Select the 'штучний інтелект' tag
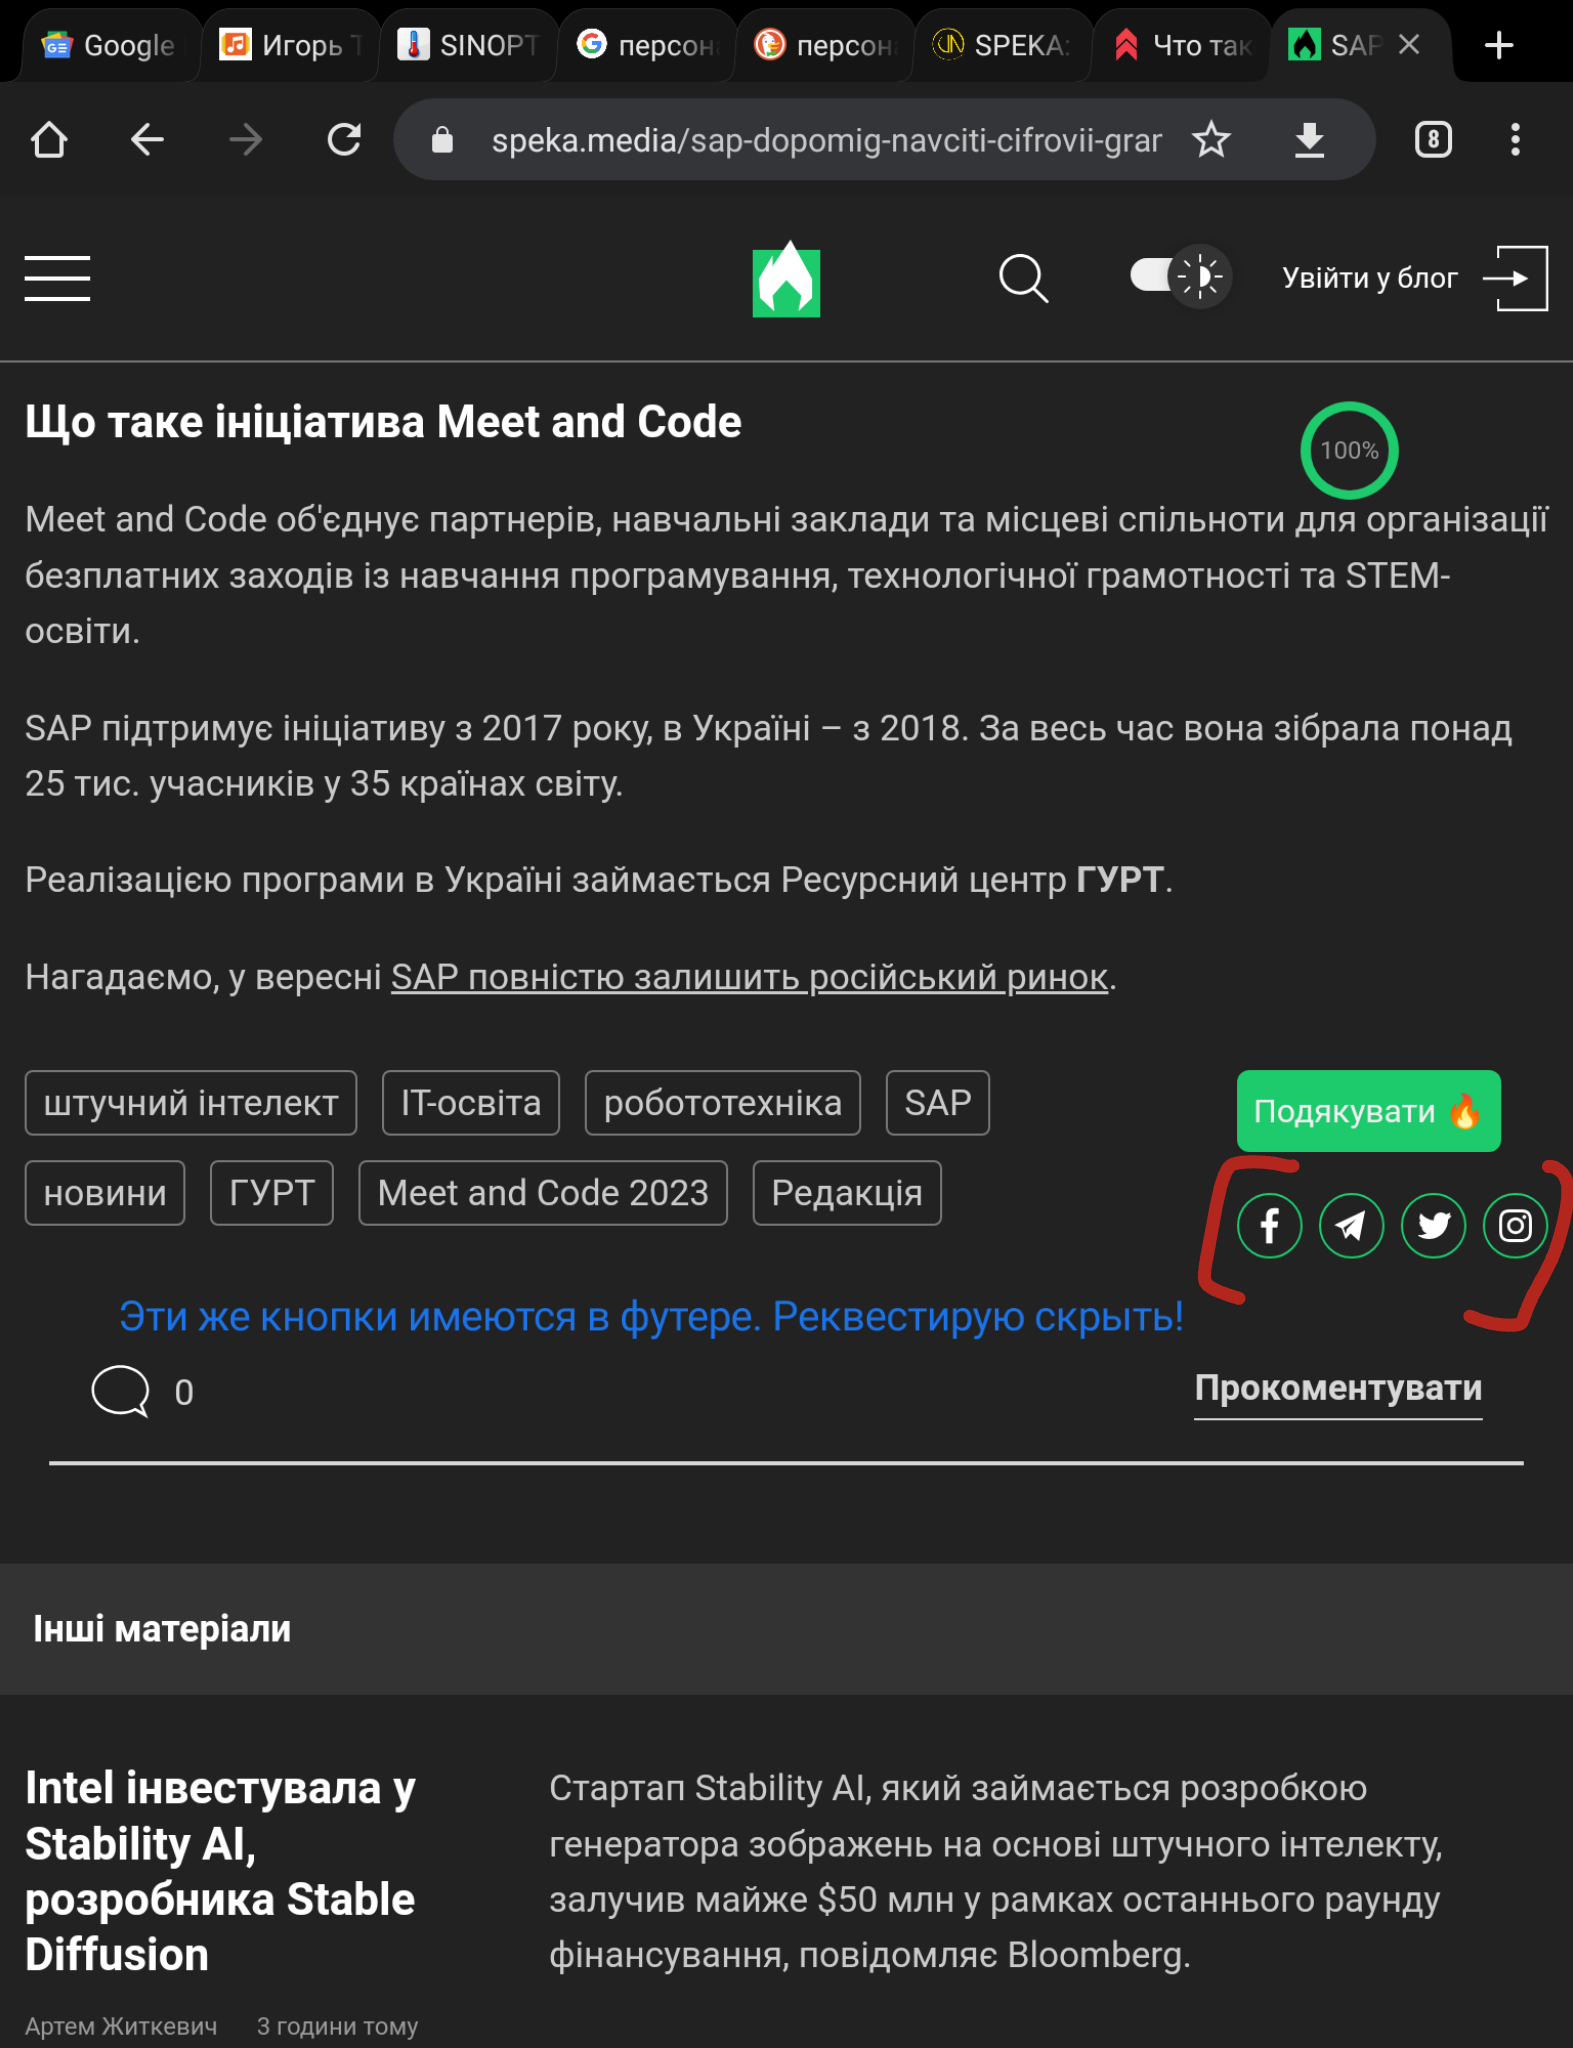This screenshot has height=2048, width=1573. point(190,1103)
